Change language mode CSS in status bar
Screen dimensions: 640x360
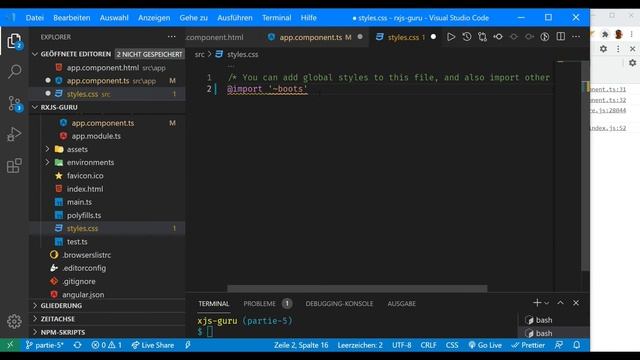point(451,345)
